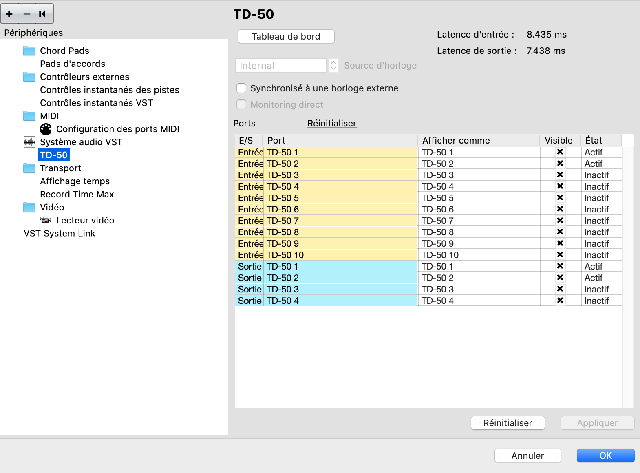This screenshot has width=640, height=473.
Task: Toggle visibility of output Sortie TD-50 1
Action: [x=560, y=266]
